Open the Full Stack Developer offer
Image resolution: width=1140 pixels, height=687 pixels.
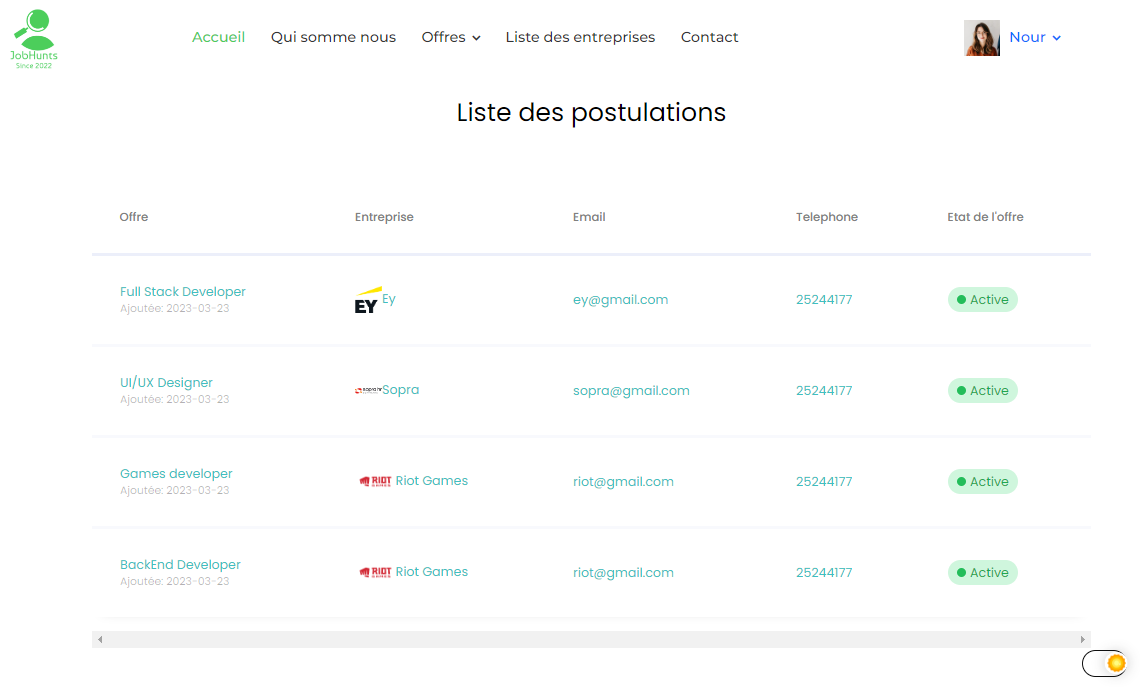pos(182,292)
